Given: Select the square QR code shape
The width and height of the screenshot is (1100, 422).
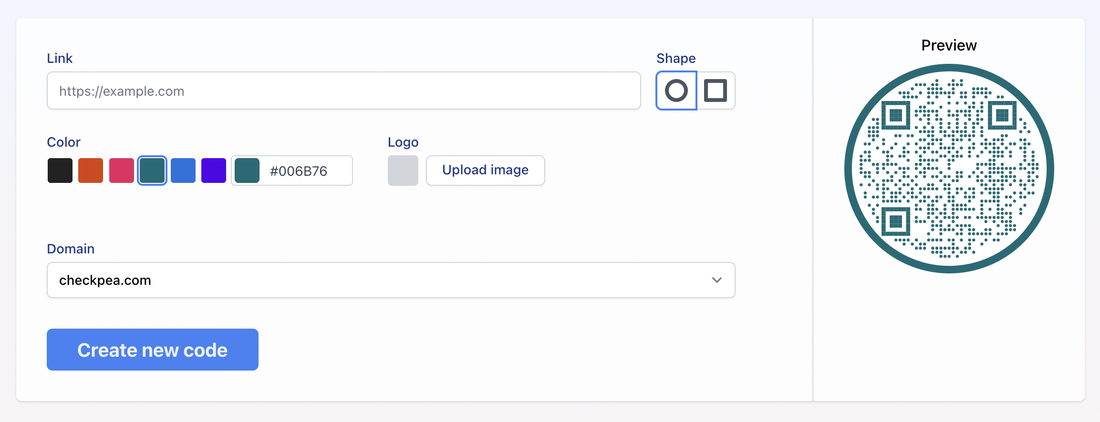Looking at the screenshot, I should [715, 91].
